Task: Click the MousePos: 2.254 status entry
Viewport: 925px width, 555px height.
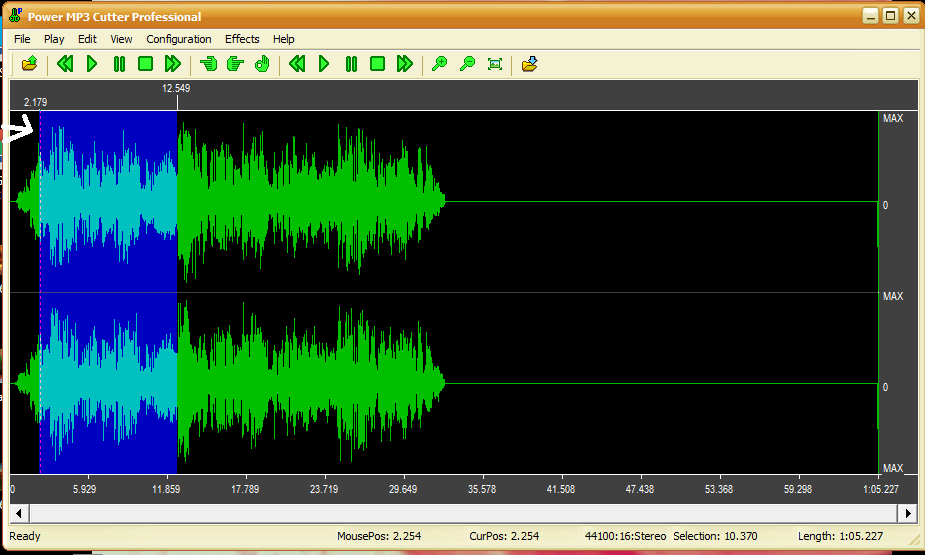Action: [x=379, y=536]
